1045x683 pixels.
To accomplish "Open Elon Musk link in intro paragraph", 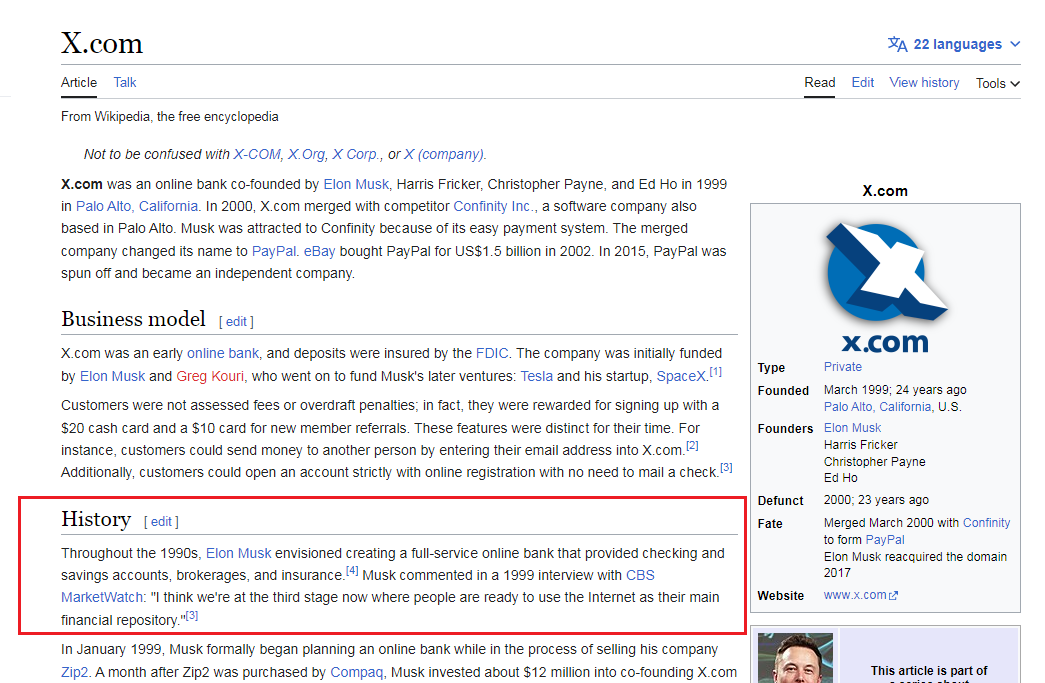I will pos(356,185).
